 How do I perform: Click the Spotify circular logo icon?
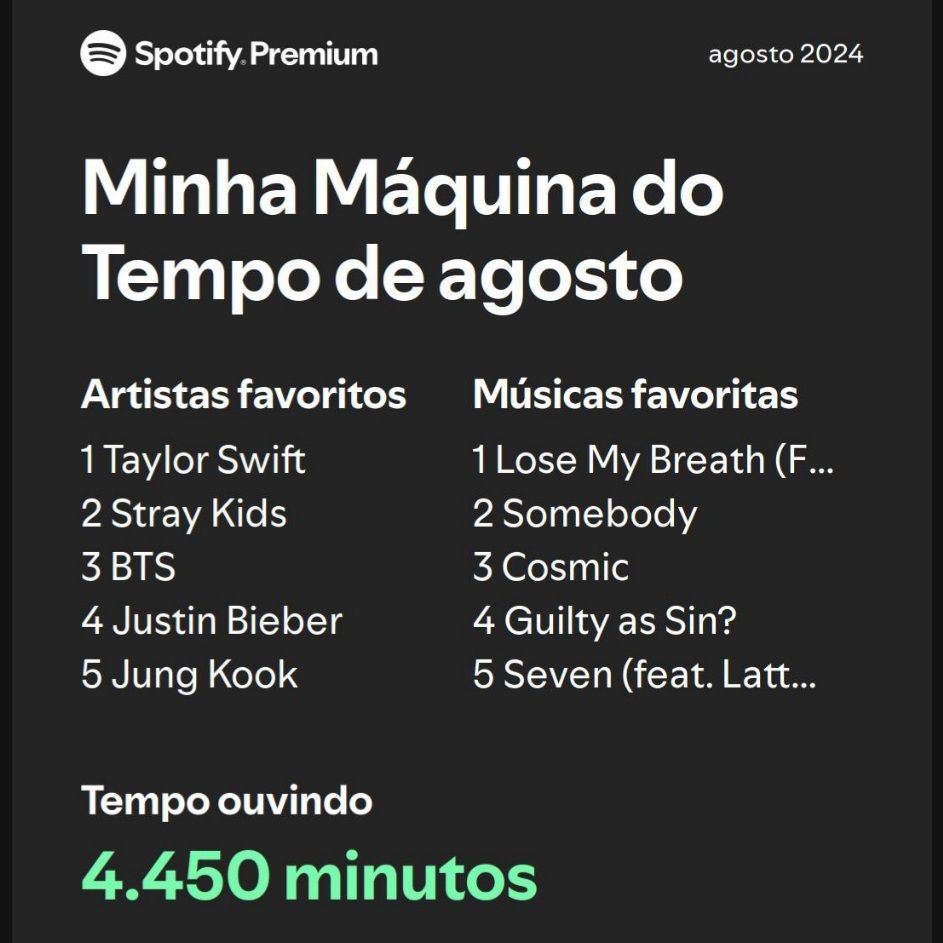tap(103, 53)
